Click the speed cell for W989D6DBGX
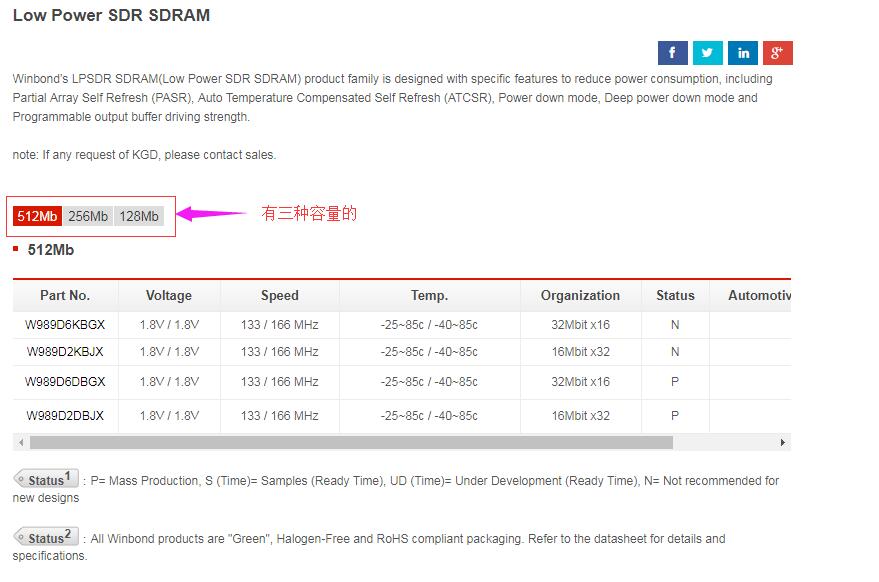The width and height of the screenshot is (879, 582). (280, 382)
